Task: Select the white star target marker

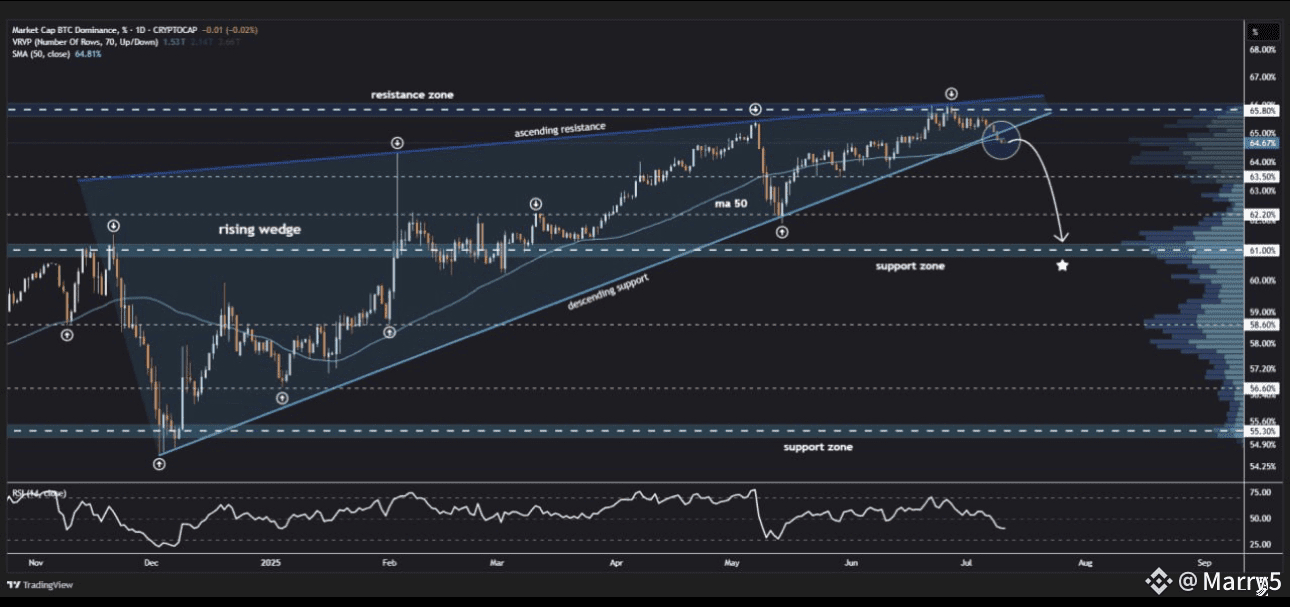Action: tap(1062, 266)
